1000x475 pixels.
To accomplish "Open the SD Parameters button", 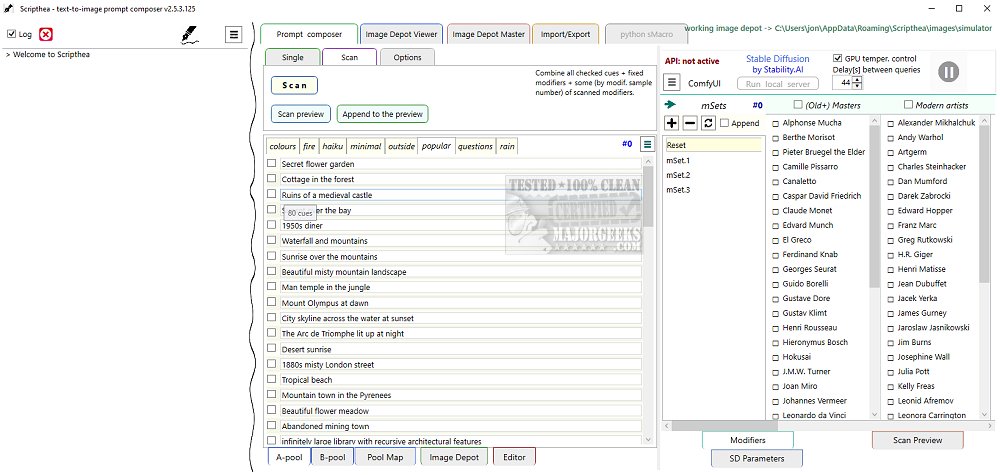I will (x=756, y=458).
